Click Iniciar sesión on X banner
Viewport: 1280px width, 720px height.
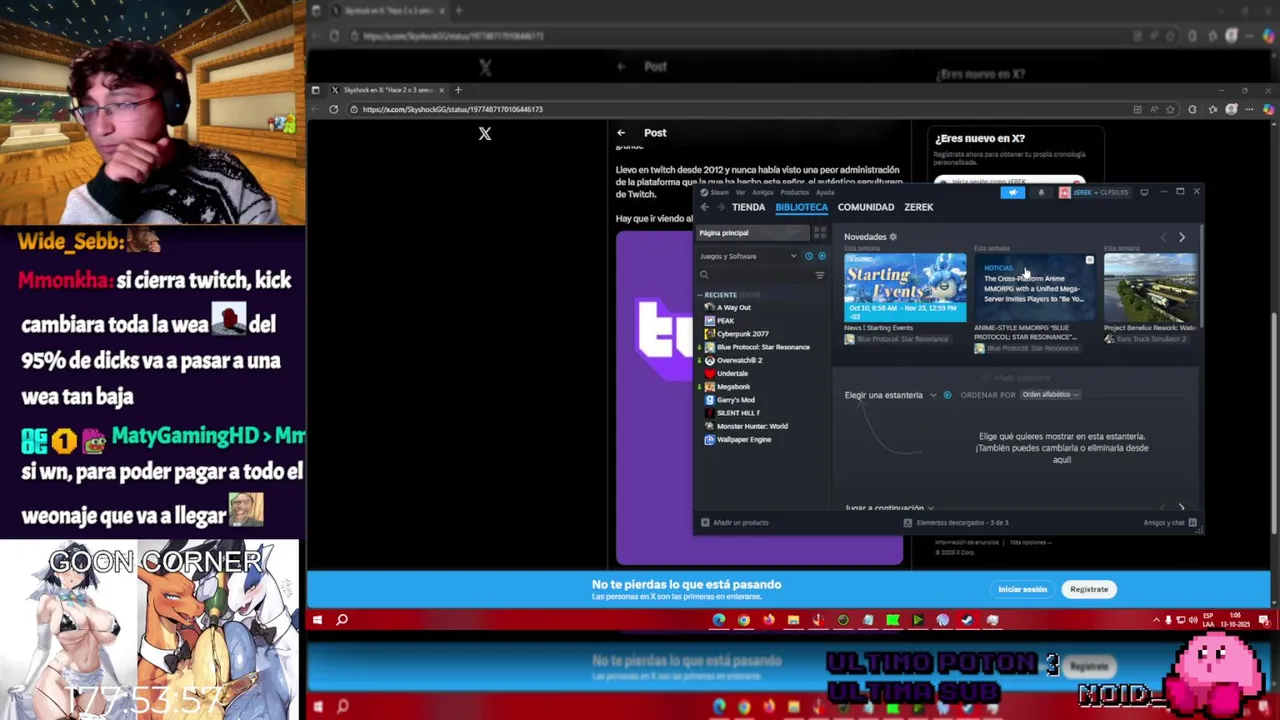(1022, 589)
